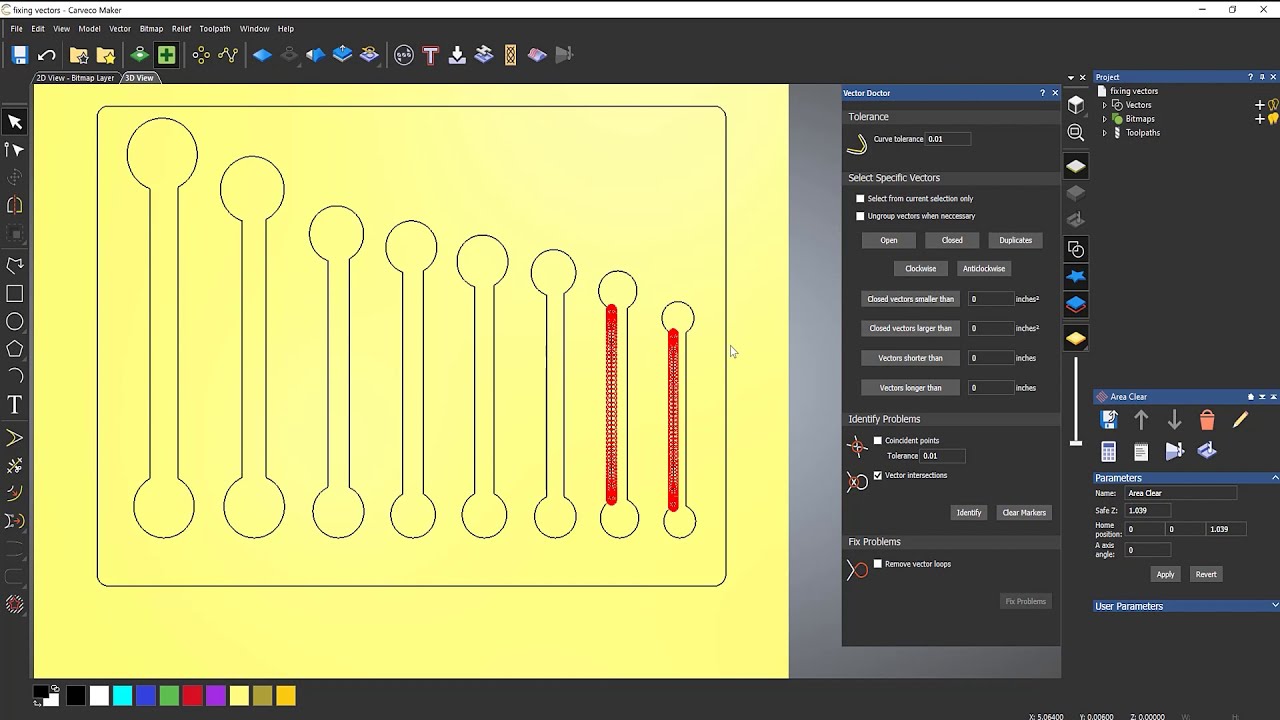Open the Vector menu
The image size is (1280, 720).
[120, 29]
